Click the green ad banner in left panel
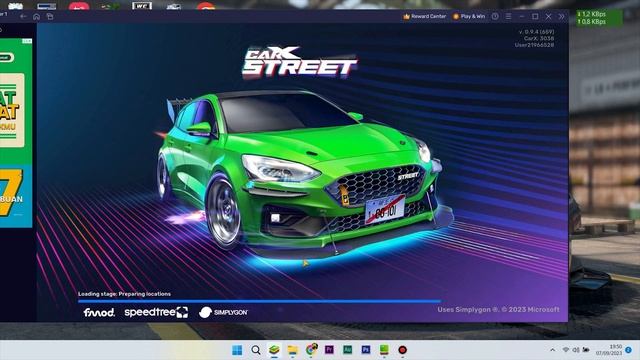640x360 pixels. pyautogui.click(x=16, y=101)
